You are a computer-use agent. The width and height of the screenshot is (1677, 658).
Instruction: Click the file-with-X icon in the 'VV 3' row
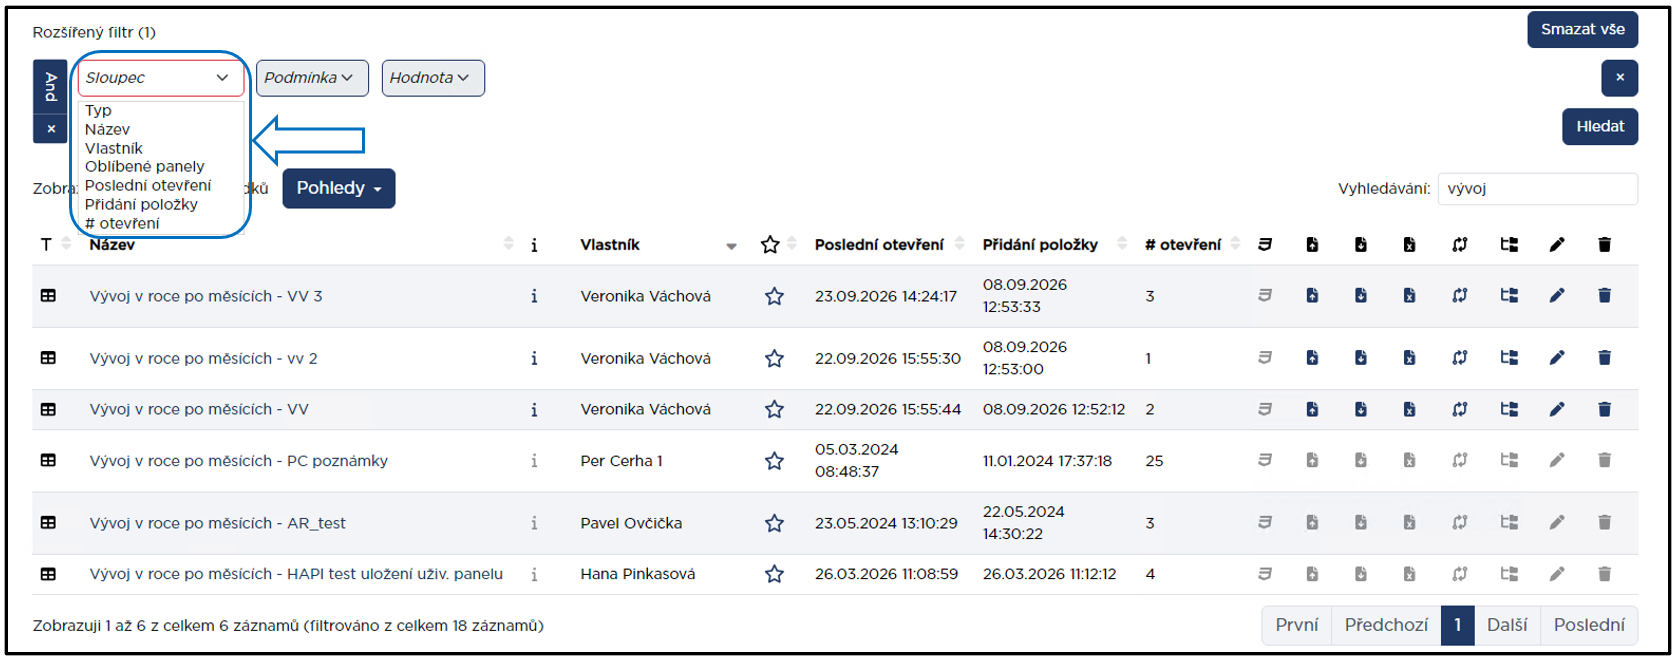[x=1409, y=295]
